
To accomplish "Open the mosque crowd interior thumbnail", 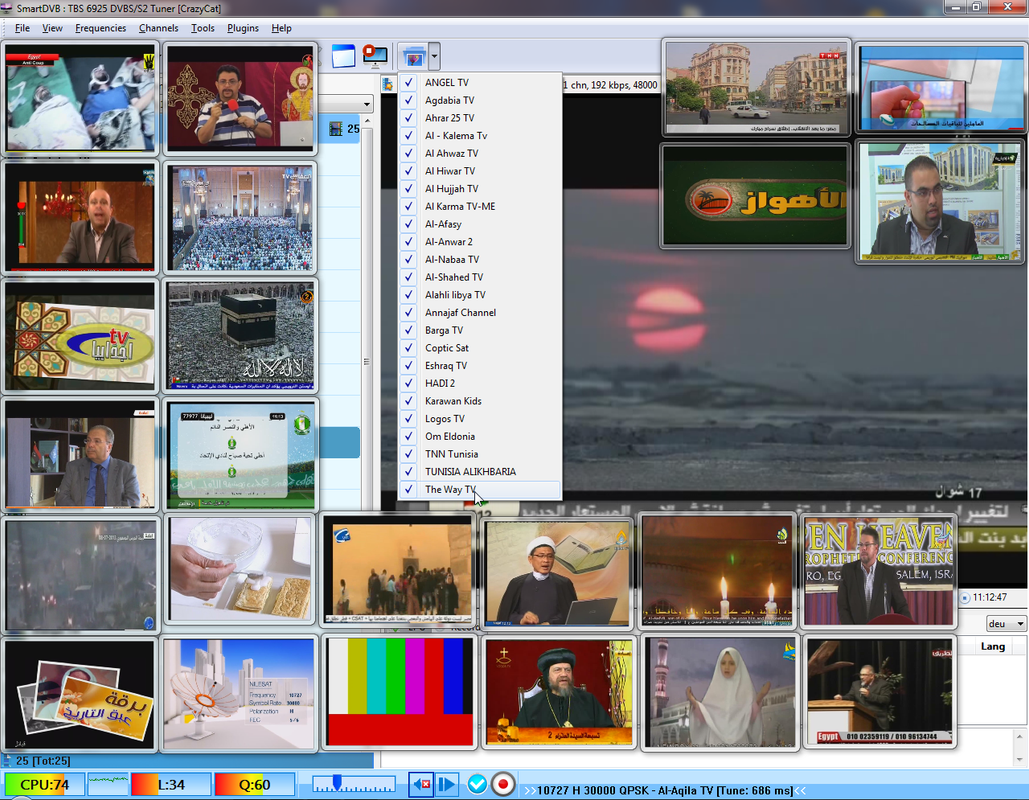I will tap(240, 218).
